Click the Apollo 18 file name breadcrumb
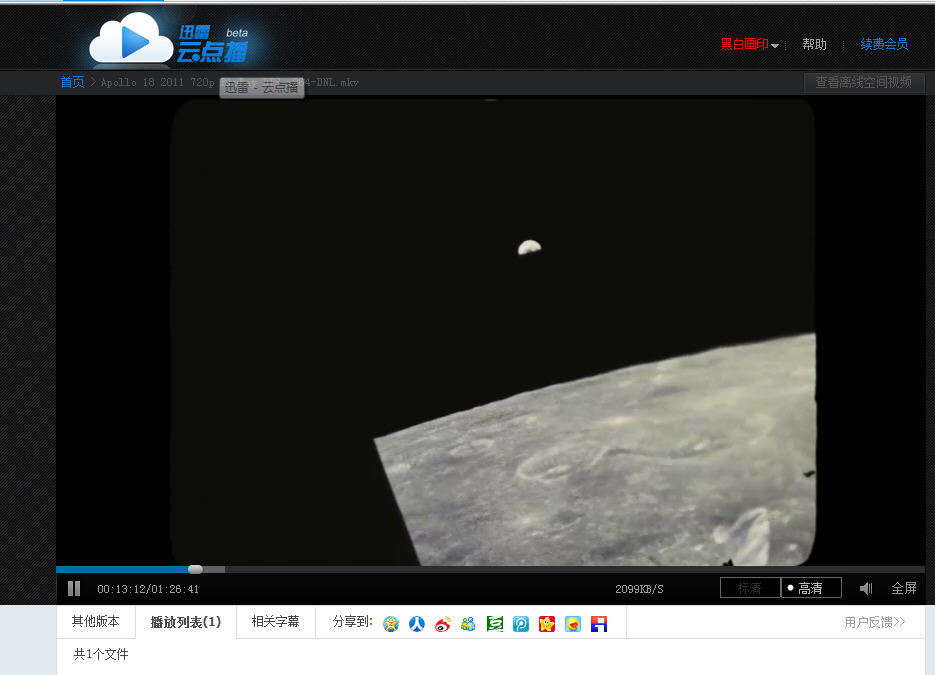This screenshot has height=675, width=935. tap(230, 82)
